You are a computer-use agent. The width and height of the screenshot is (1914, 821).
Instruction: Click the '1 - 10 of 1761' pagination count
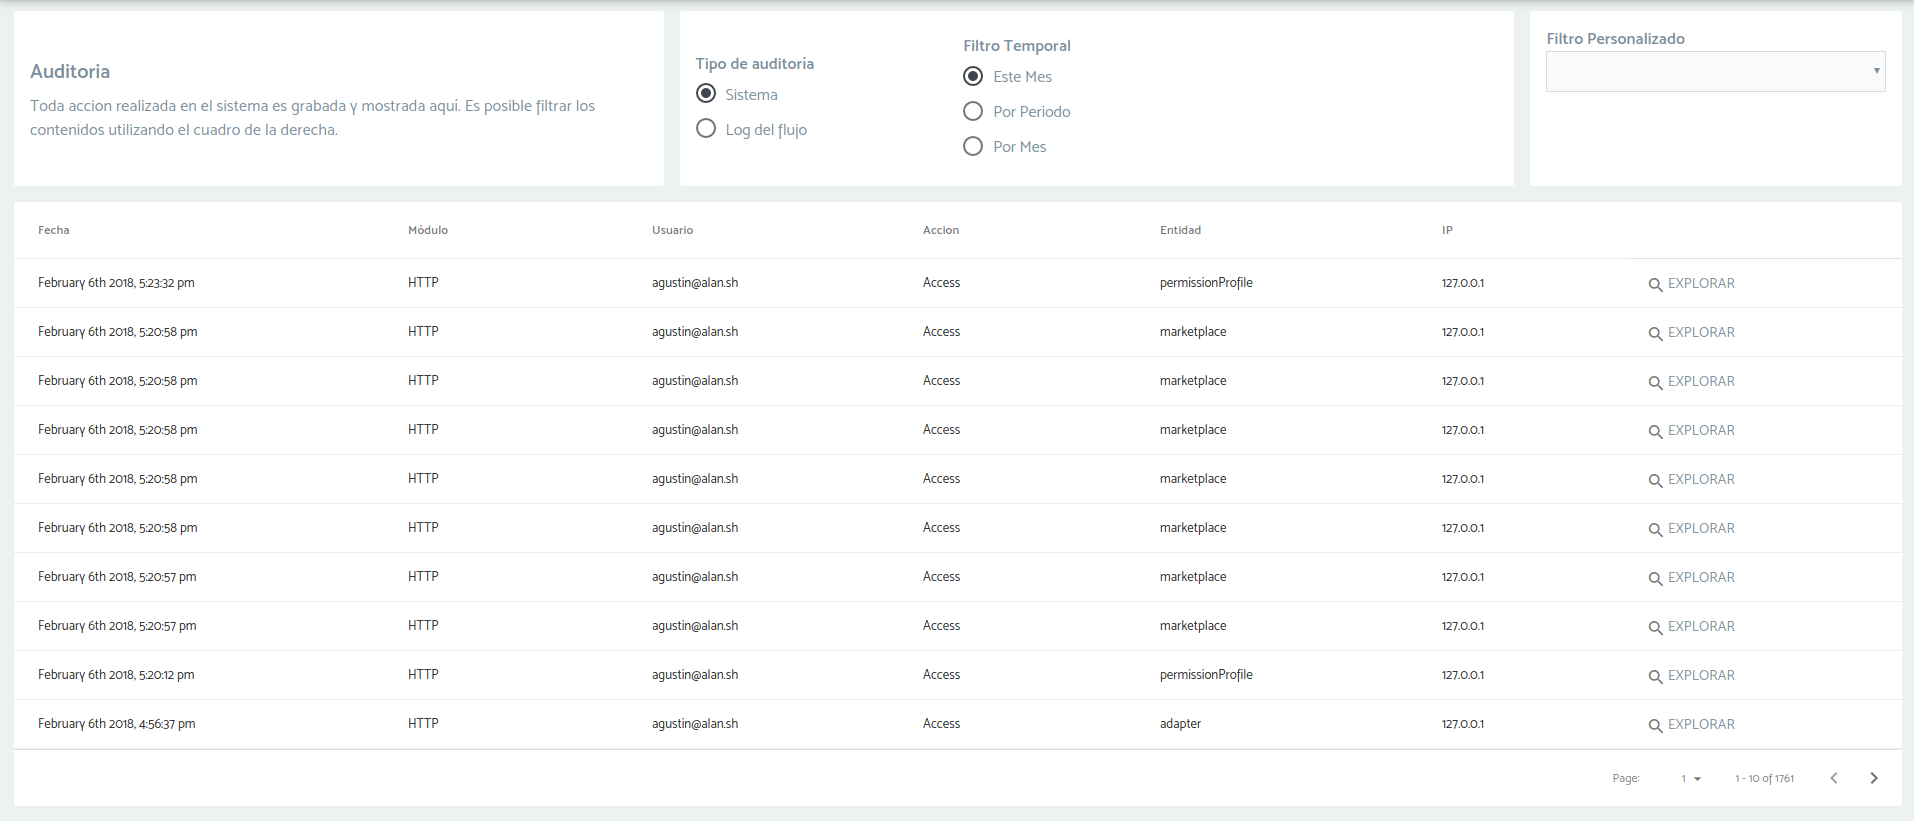pos(1764,779)
